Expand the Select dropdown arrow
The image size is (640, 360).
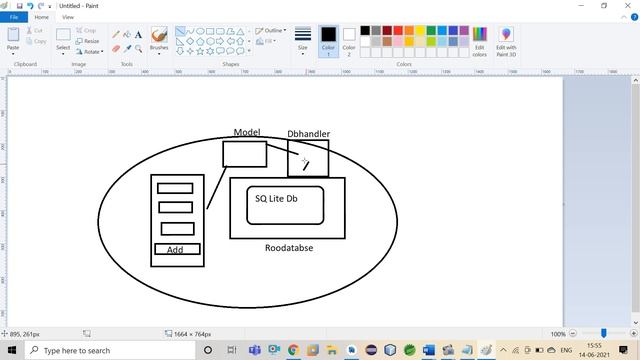point(63,54)
